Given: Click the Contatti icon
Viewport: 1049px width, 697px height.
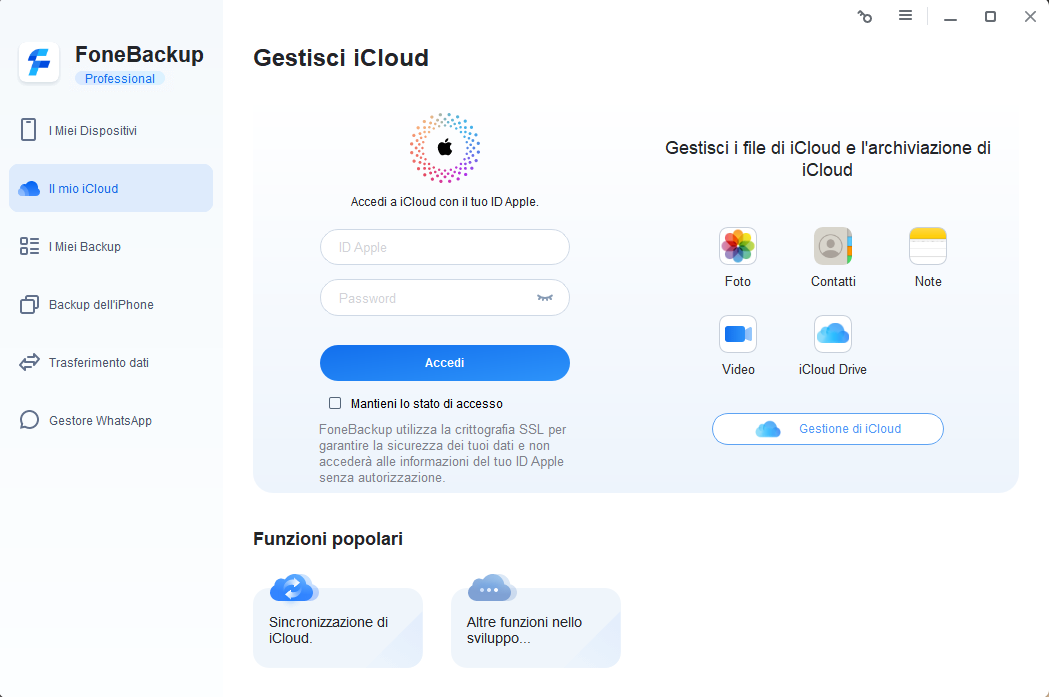Looking at the screenshot, I should coord(833,245).
